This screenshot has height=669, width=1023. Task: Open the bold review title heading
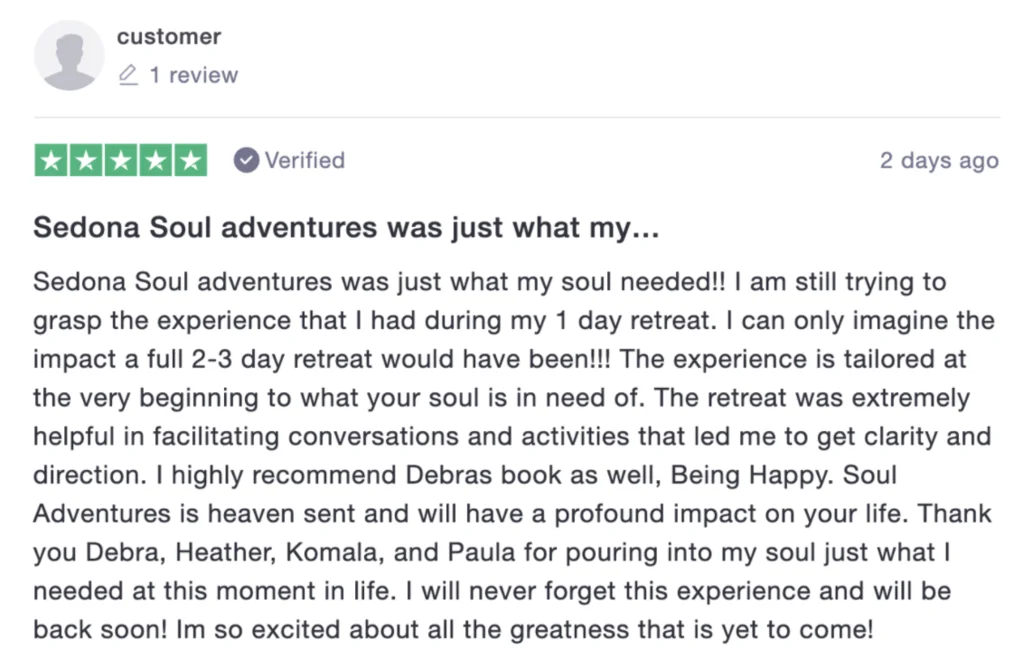coord(346,228)
